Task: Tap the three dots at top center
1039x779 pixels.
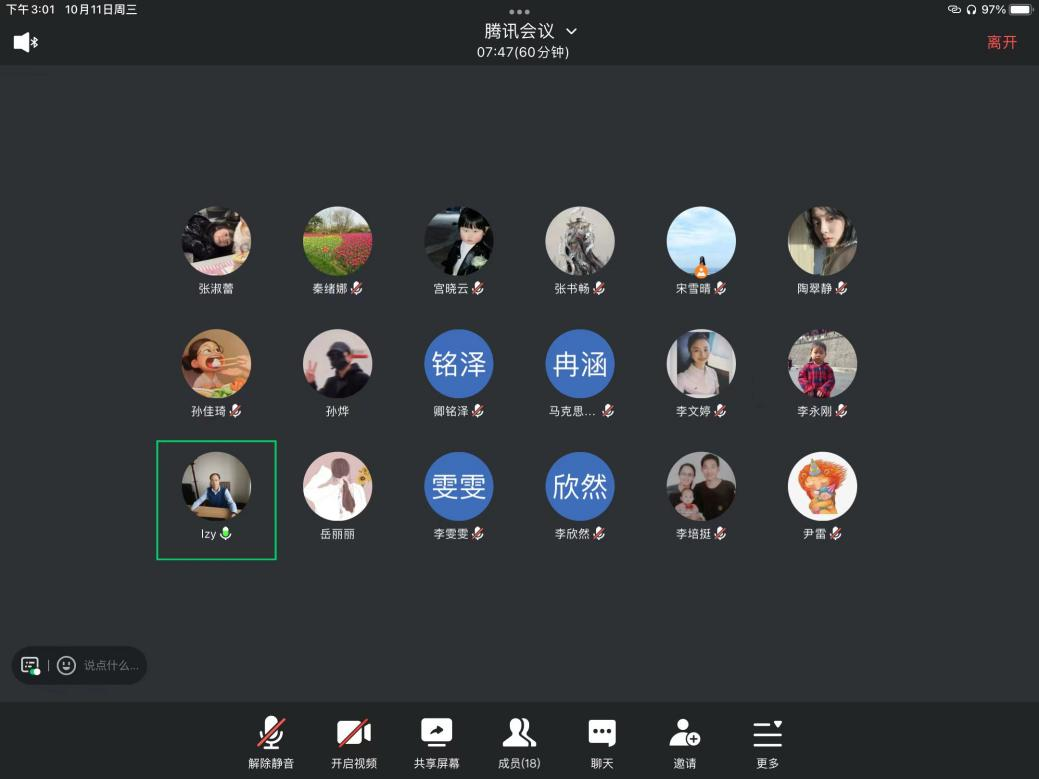Action: (519, 12)
